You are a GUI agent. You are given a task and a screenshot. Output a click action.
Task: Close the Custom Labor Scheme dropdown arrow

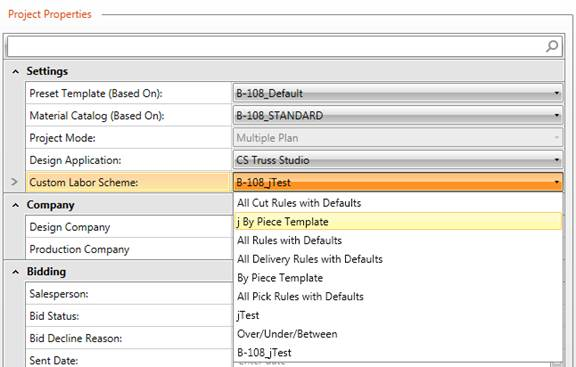[557, 182]
